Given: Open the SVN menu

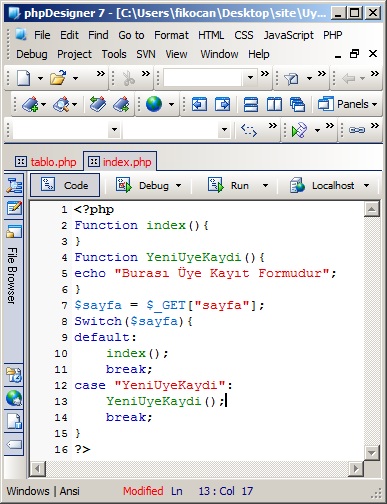Looking at the screenshot, I should point(146,54).
